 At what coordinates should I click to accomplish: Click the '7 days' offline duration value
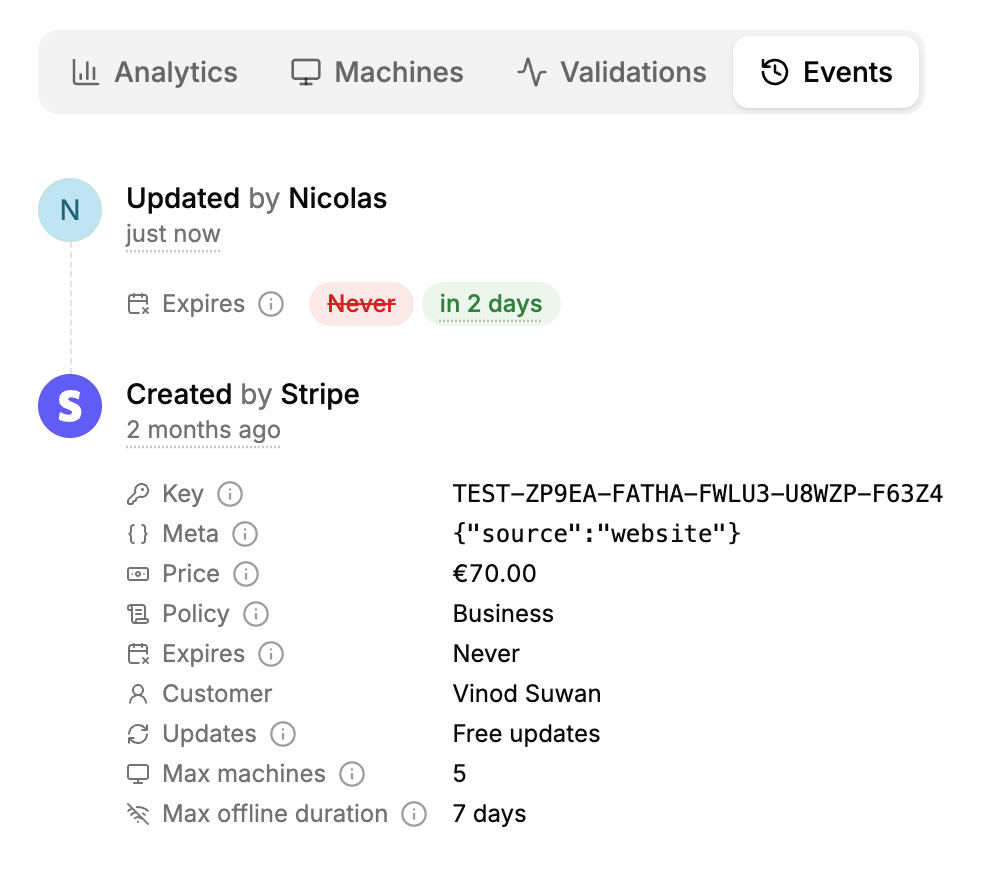(x=489, y=814)
